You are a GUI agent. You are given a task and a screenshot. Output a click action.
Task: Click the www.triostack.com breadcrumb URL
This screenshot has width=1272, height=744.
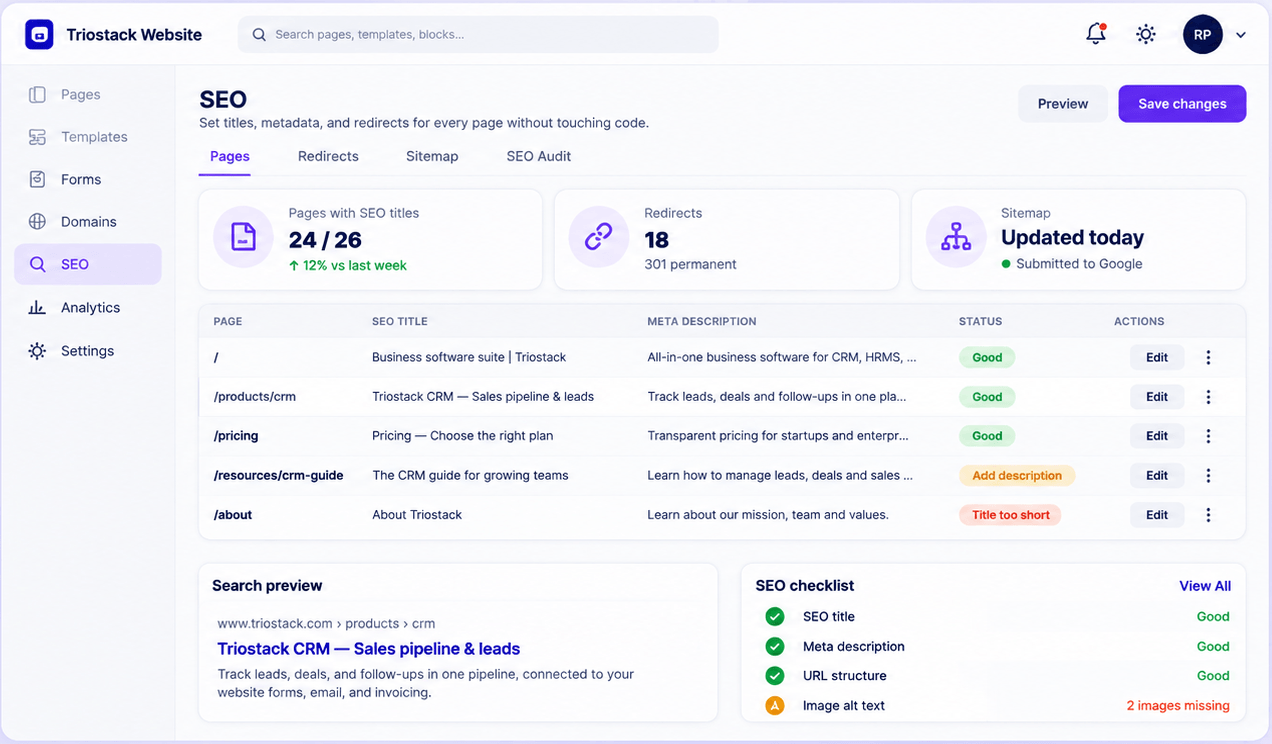point(326,623)
